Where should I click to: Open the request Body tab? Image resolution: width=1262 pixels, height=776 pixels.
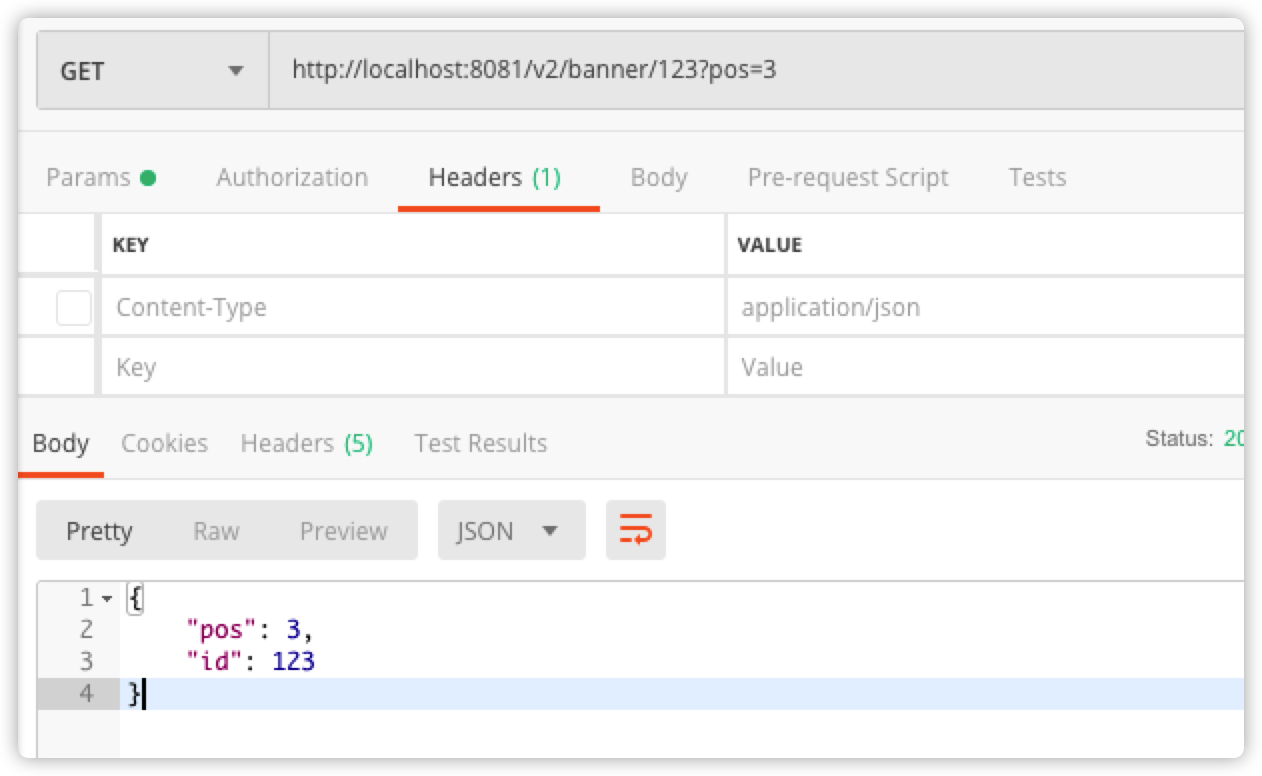point(658,178)
